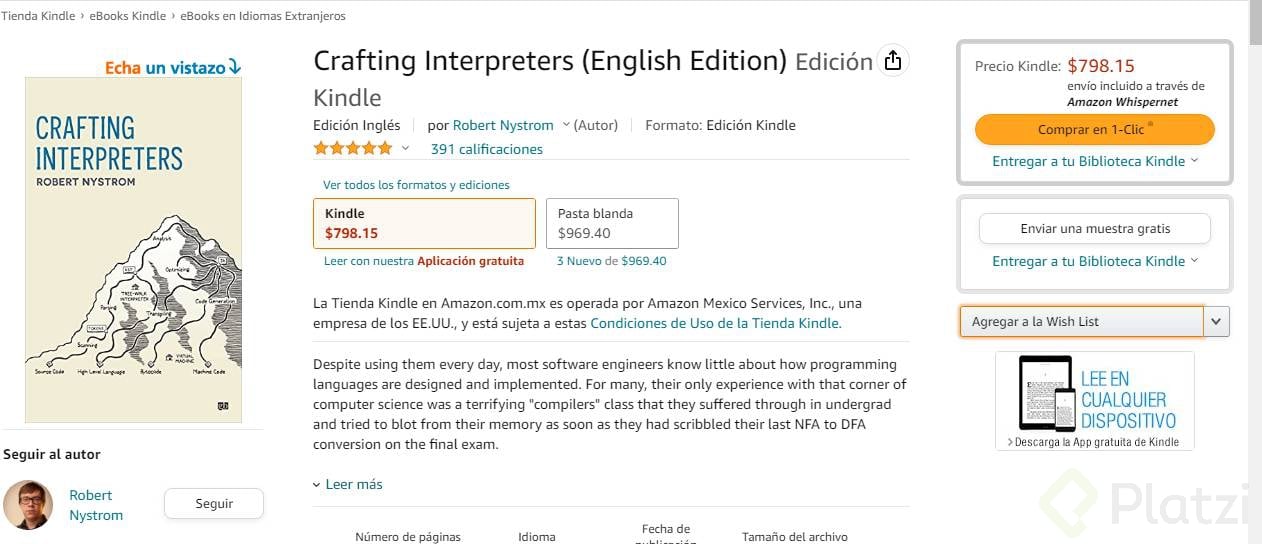1262x544 pixels.
Task: Click the Kindle devices app promo image
Action: point(1095,401)
